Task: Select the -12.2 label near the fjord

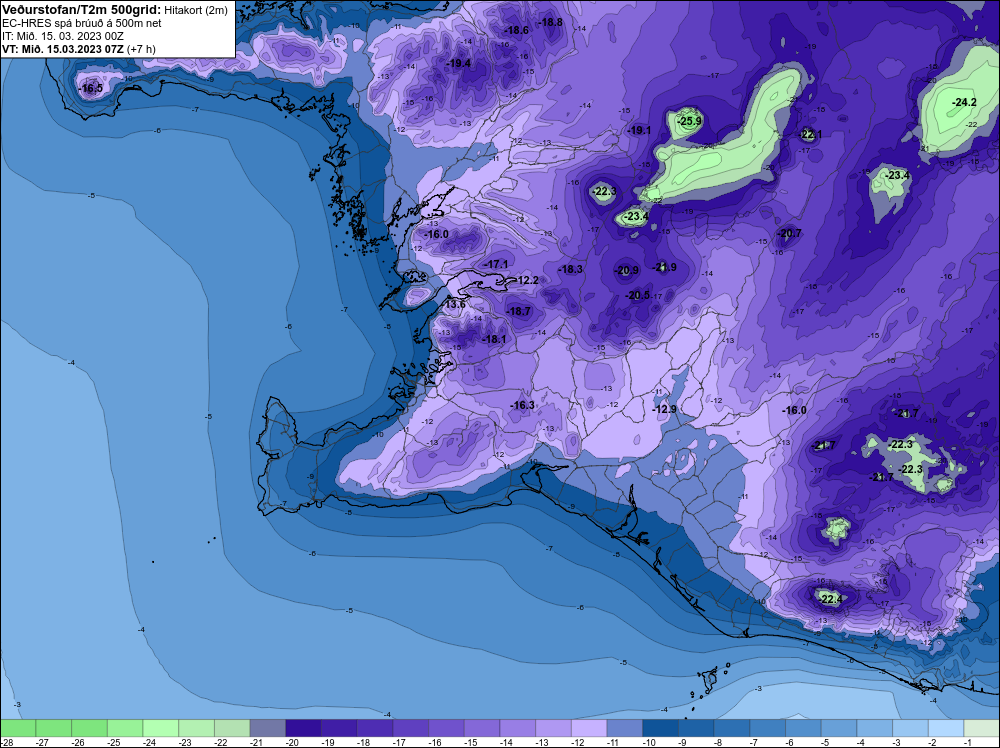Action: pos(526,281)
